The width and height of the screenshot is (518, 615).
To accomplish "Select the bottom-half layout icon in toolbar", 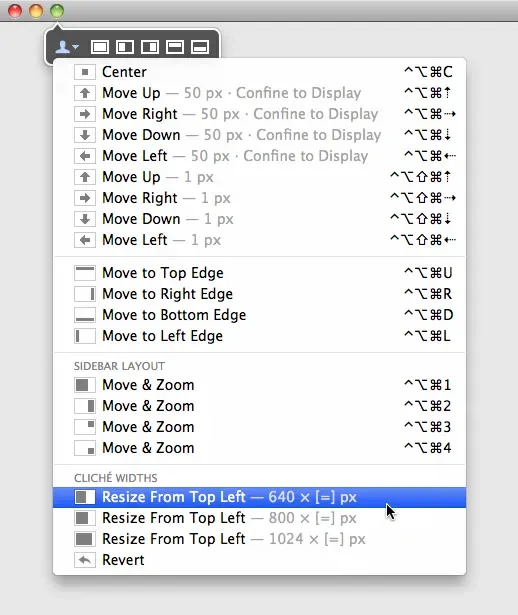I will [x=200, y=47].
